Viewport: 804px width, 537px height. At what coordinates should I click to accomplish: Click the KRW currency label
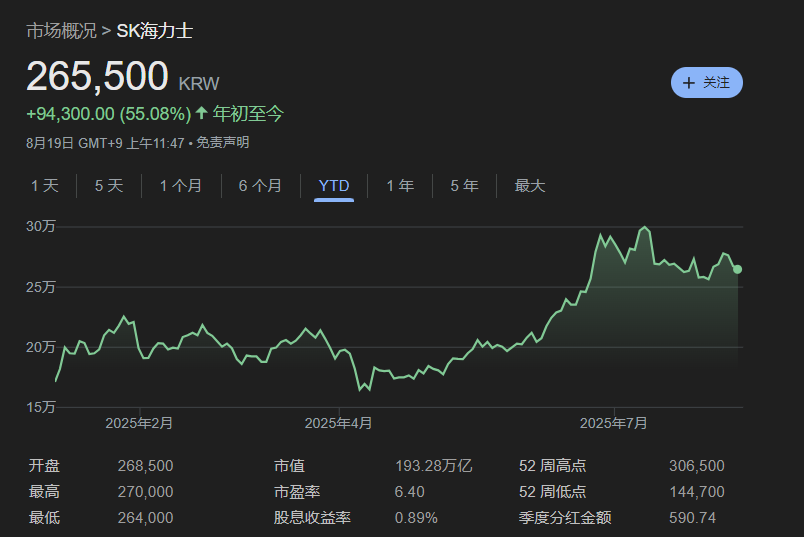point(199,84)
